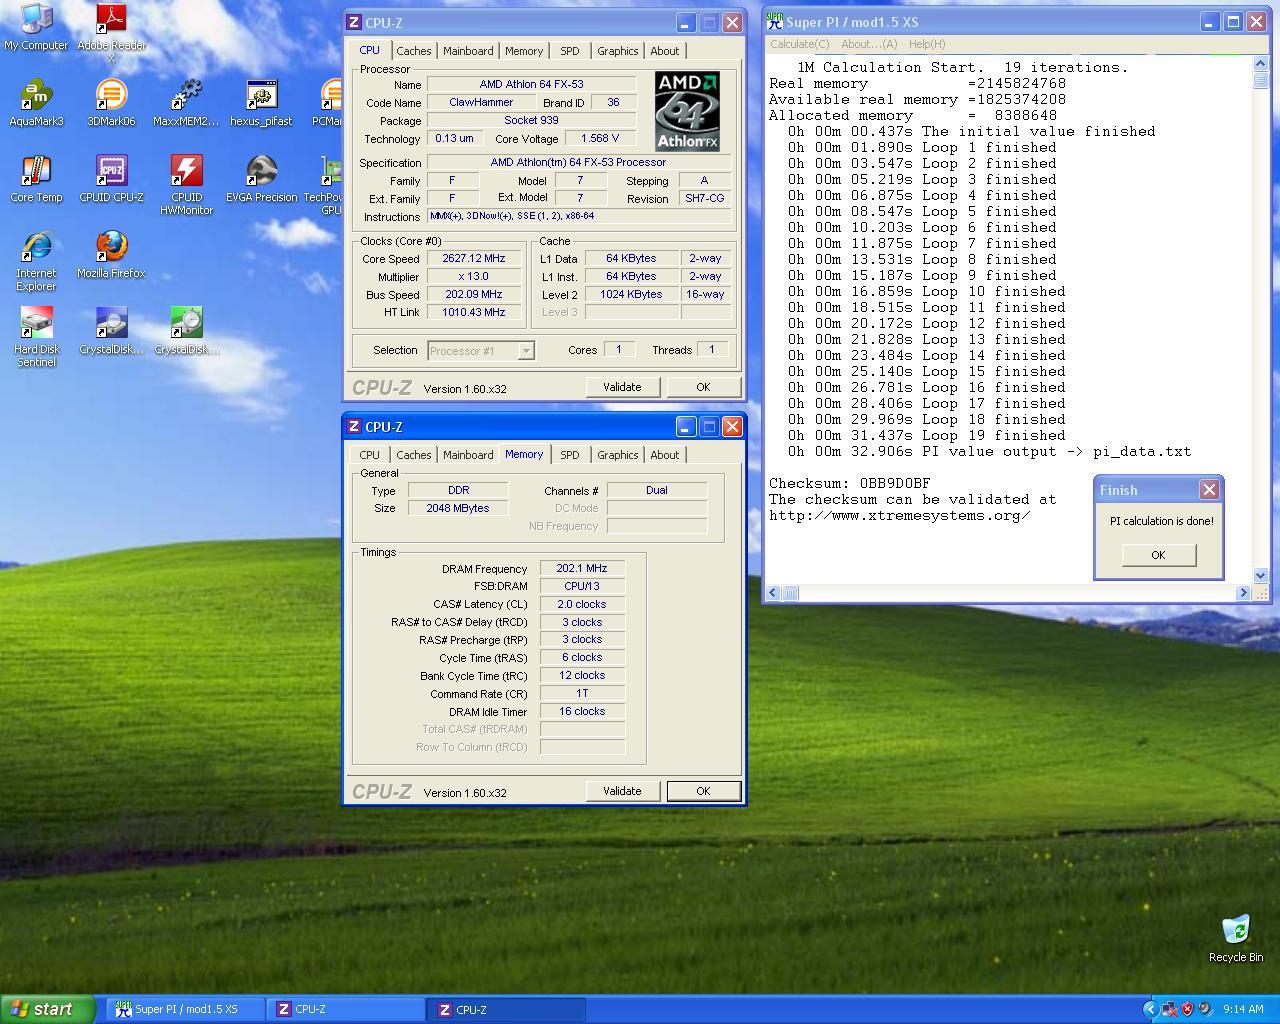1280x1024 pixels.
Task: Switch to Caches tab in top CPU-Z
Action: click(x=413, y=51)
